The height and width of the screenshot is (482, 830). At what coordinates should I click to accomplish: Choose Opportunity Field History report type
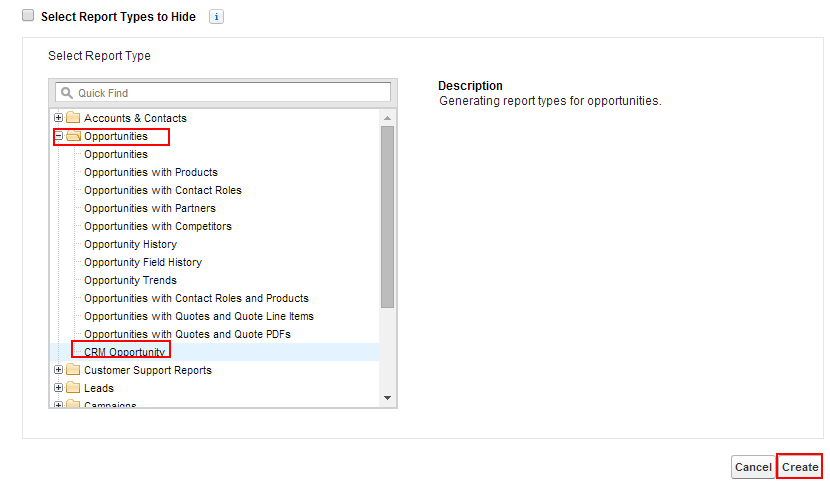[143, 262]
